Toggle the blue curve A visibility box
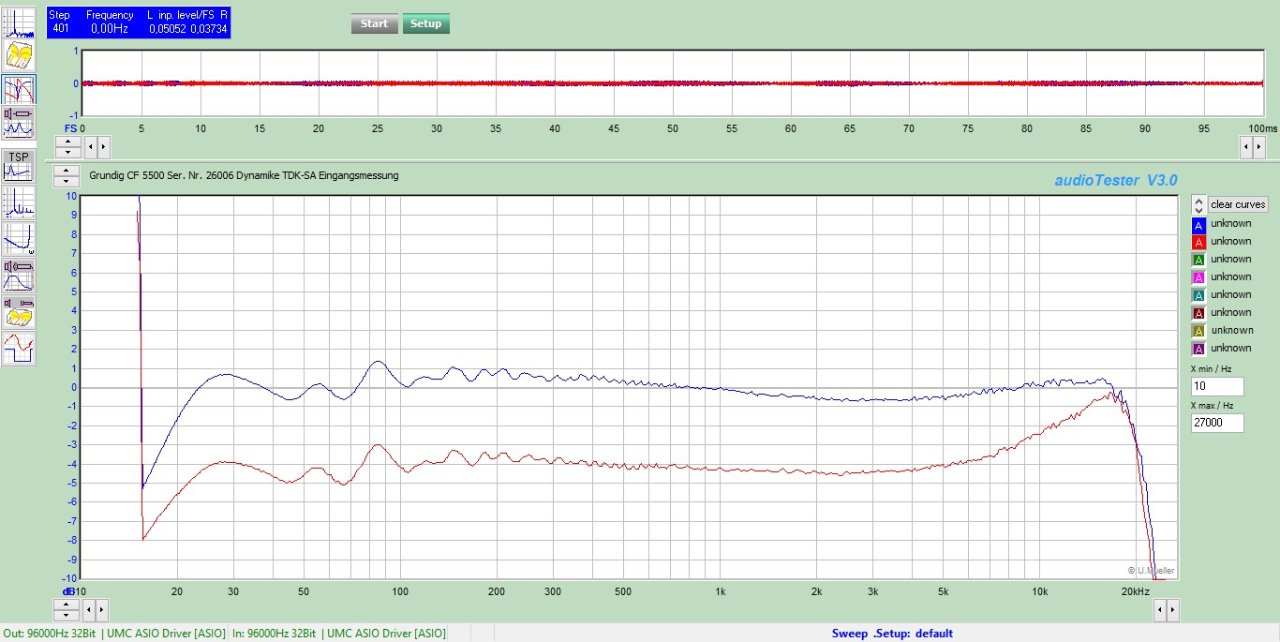 pyautogui.click(x=1199, y=224)
